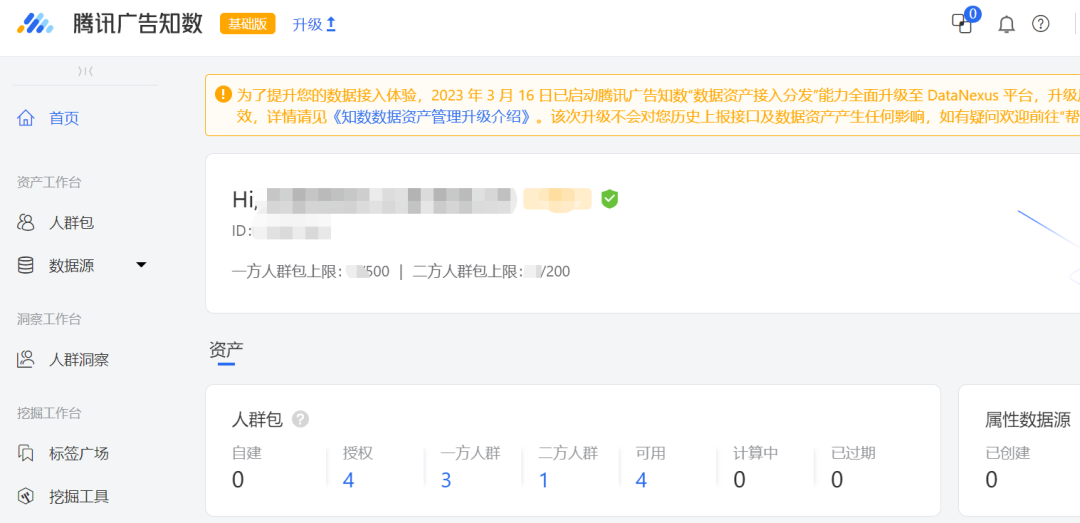Click the 一方人群包上限 text
Image resolution: width=1080 pixels, height=523 pixels.
pyautogui.click(x=287, y=271)
